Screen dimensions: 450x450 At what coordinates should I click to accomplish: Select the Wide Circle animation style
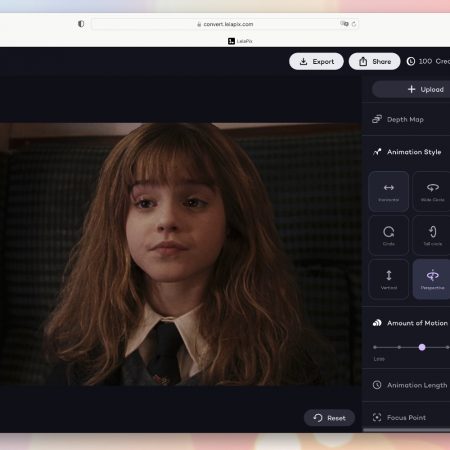coord(432,191)
